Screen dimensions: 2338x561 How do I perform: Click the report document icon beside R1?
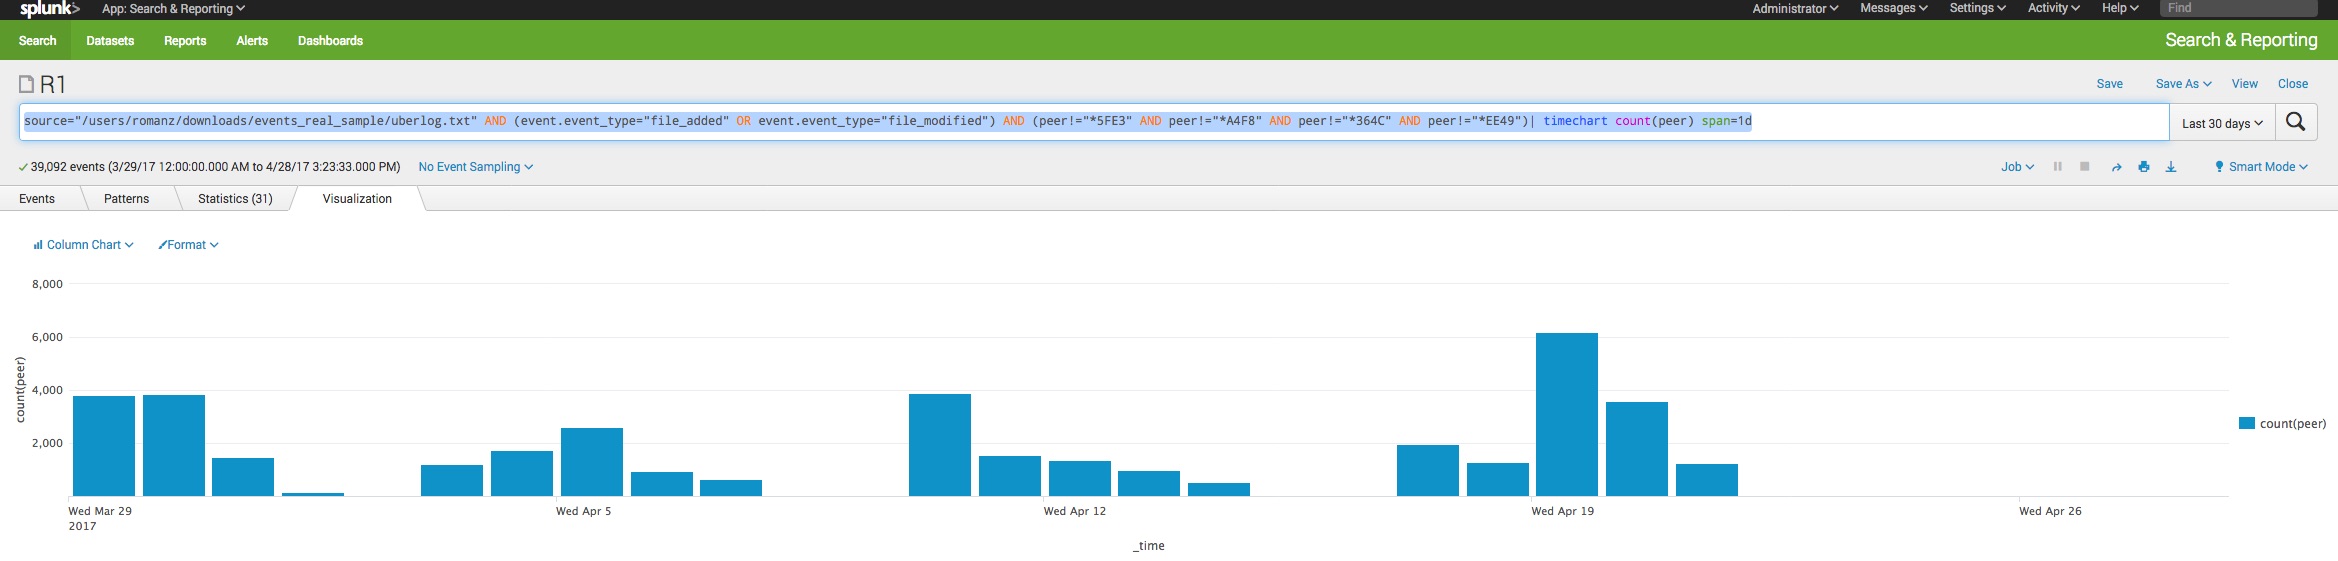[x=26, y=84]
